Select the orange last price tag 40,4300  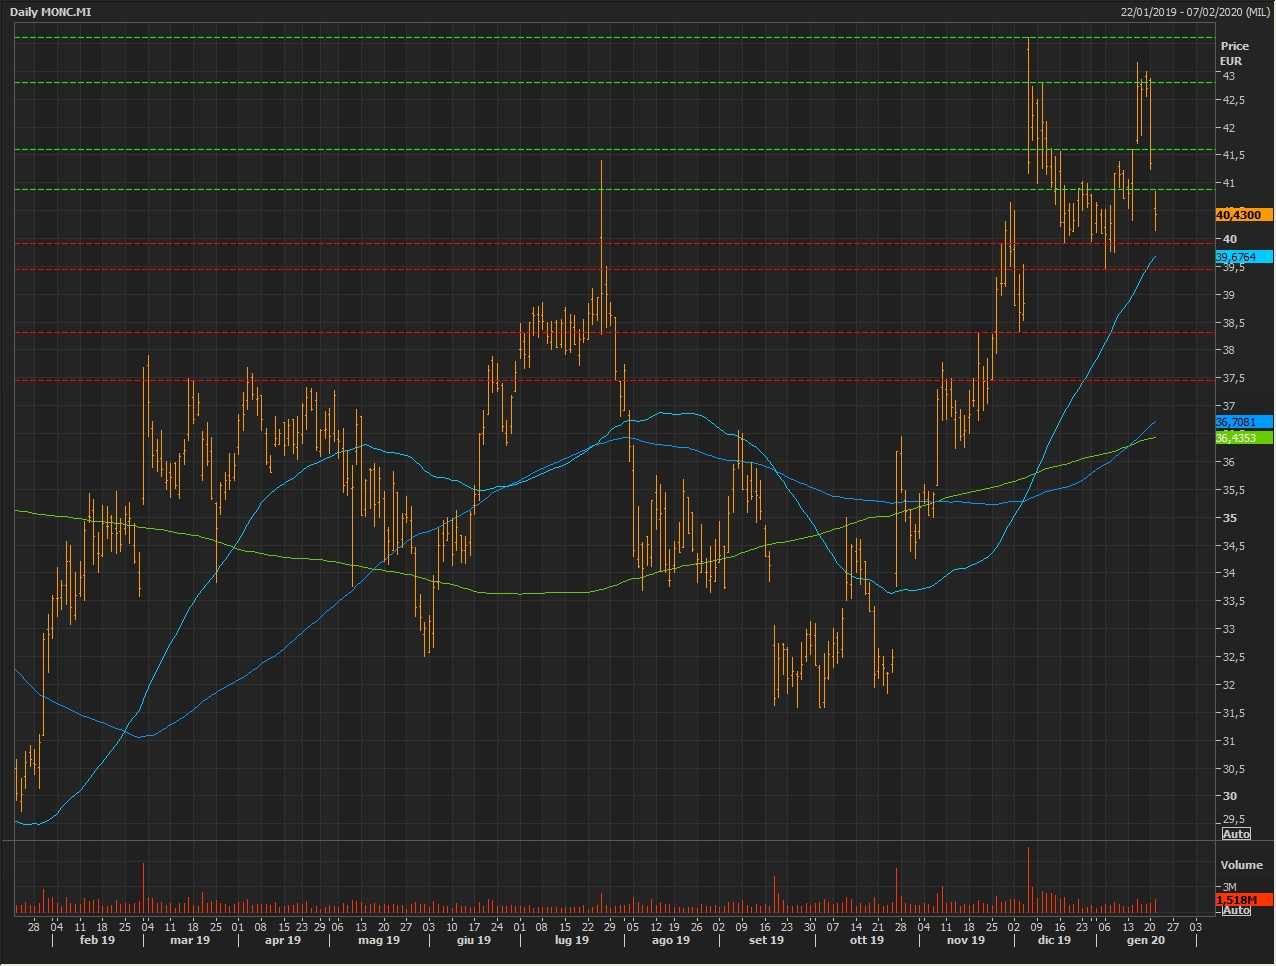(x=1243, y=215)
